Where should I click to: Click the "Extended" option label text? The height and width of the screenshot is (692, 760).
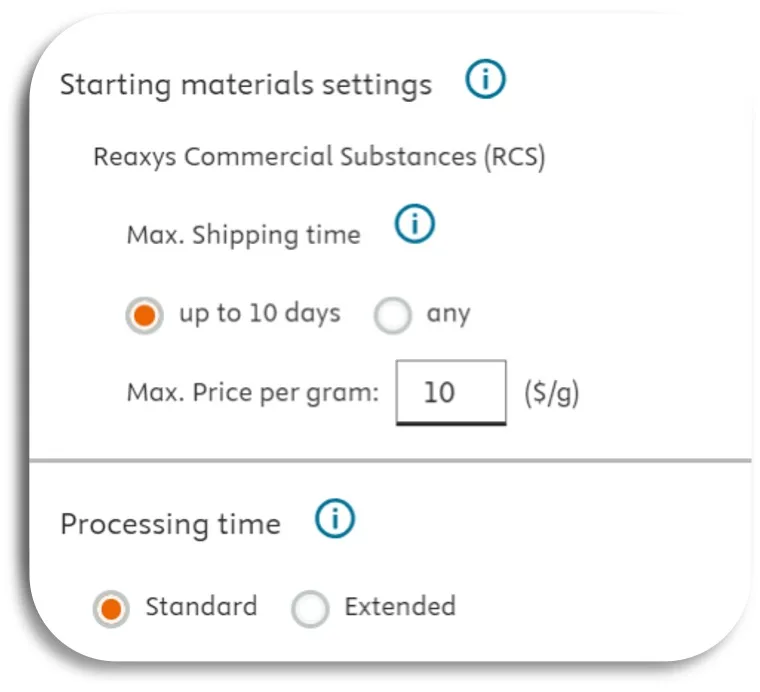coord(400,606)
